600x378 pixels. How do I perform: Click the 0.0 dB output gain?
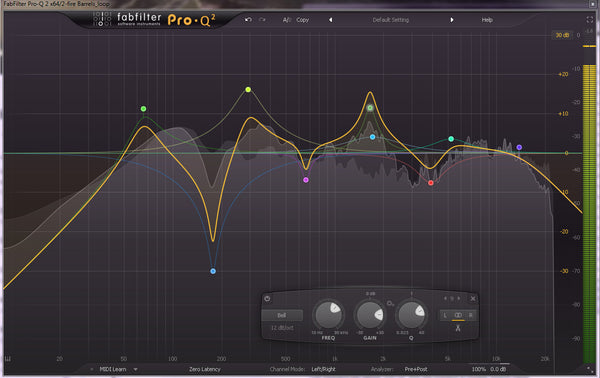[x=498, y=369]
